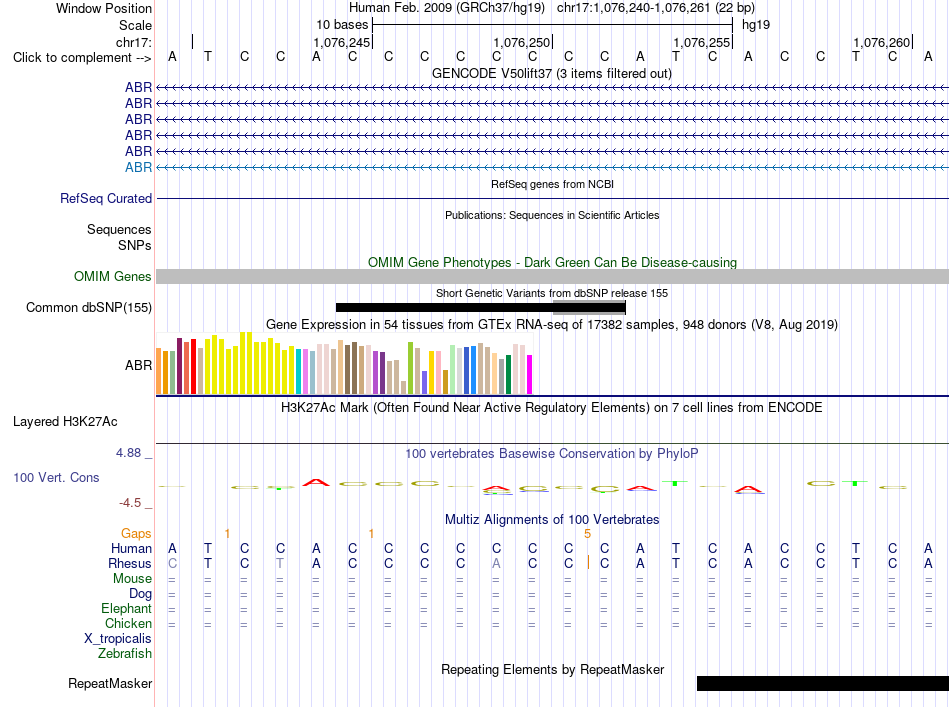
Task: Click the Zebrafish alignment row label
Action: (x=125, y=654)
